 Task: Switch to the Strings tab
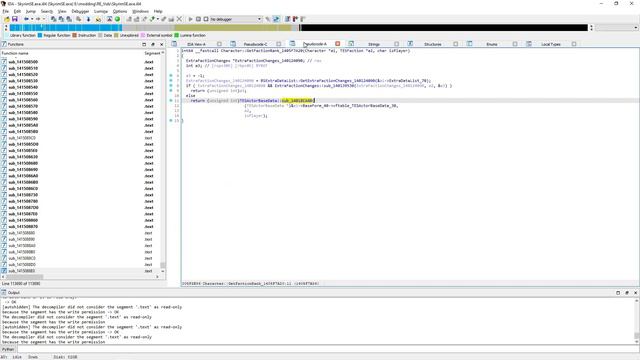pos(373,44)
